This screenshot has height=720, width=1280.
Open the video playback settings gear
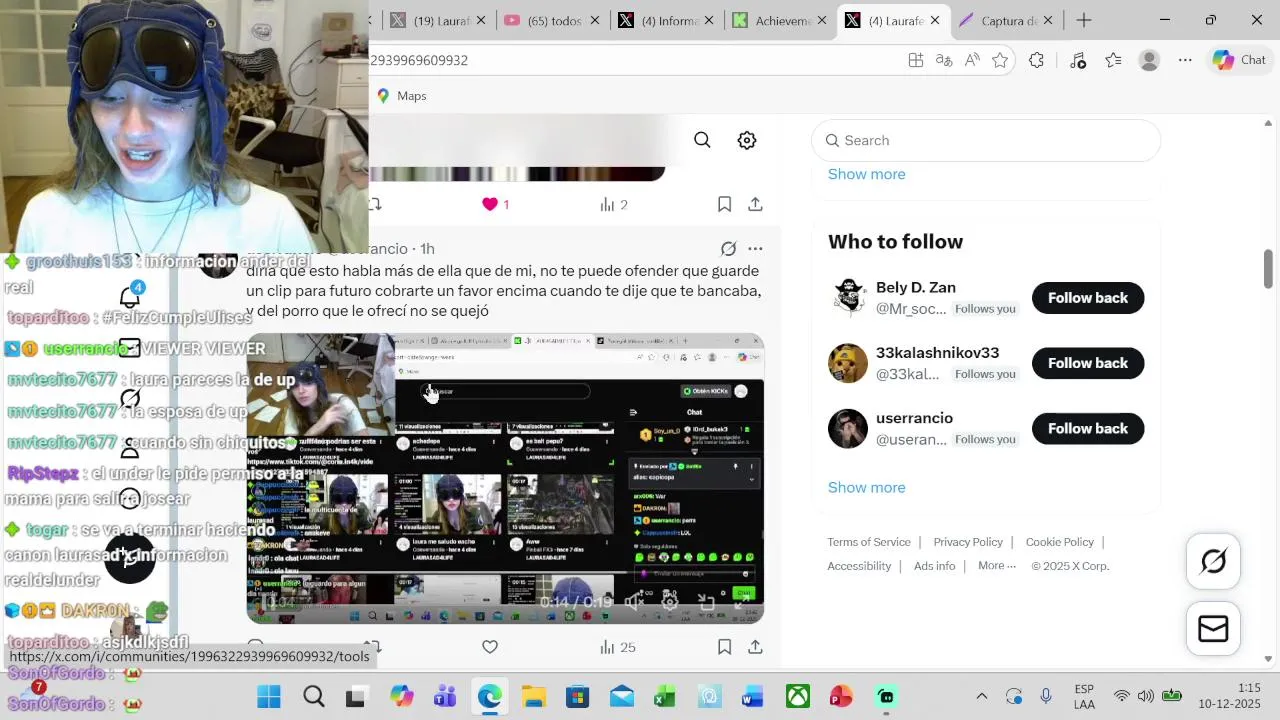(670, 602)
